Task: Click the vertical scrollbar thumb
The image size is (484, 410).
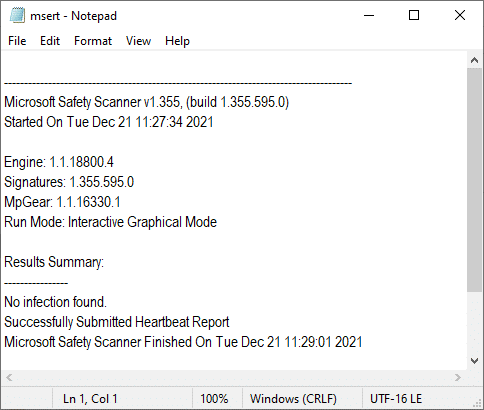Action: tap(475, 180)
